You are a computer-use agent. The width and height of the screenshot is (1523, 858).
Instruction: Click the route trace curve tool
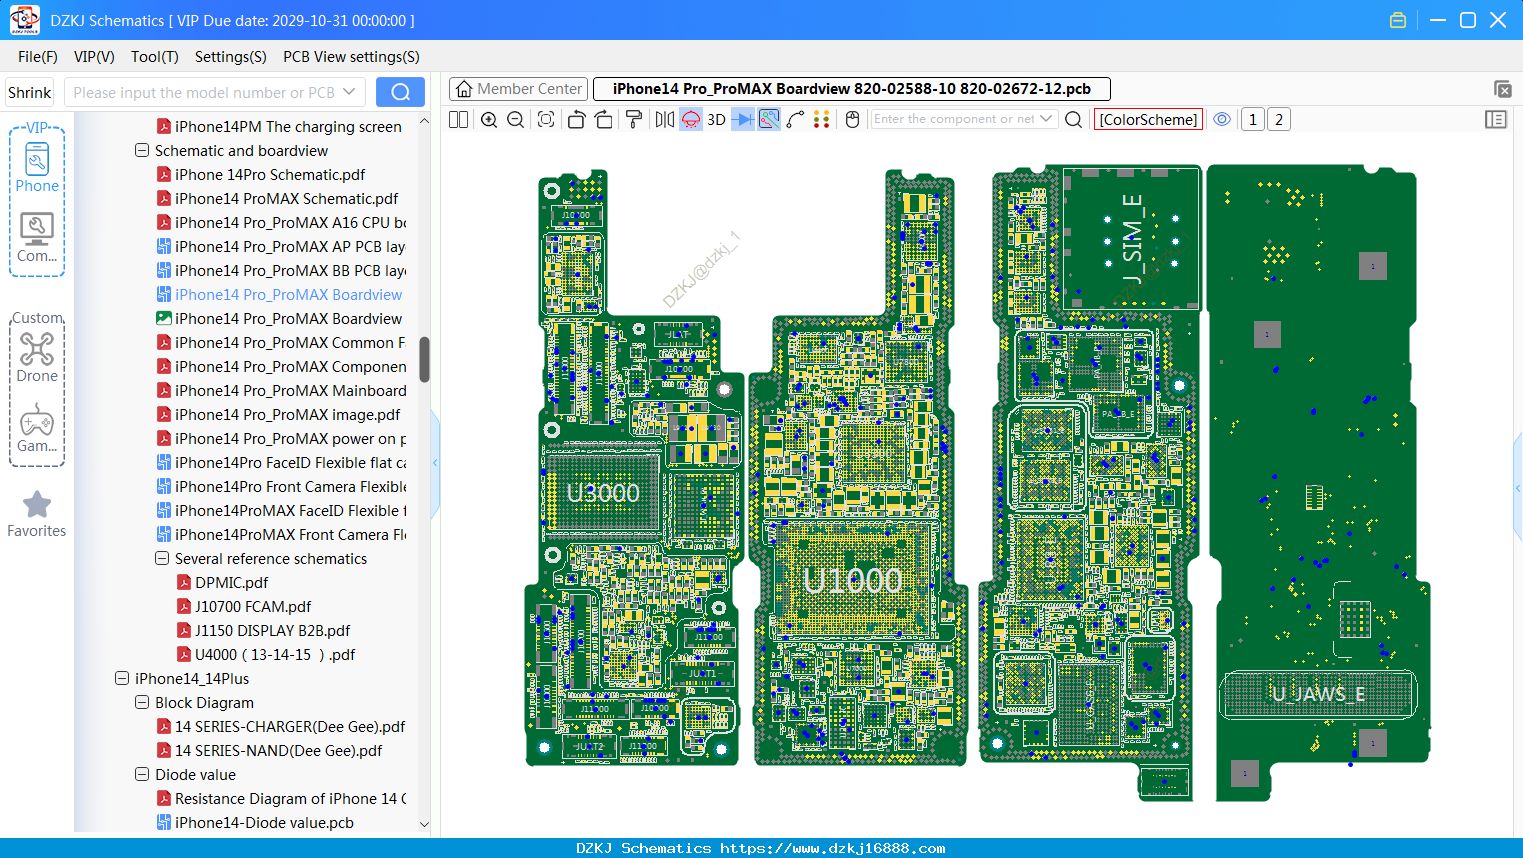tap(795, 120)
